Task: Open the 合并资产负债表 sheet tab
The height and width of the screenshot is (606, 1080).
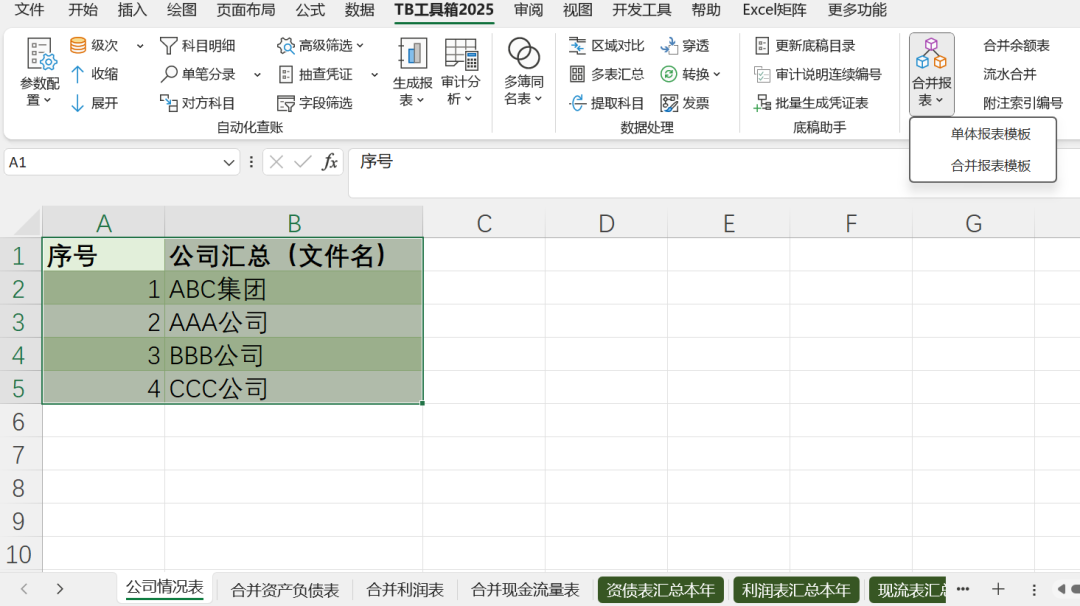Action: click(284, 590)
